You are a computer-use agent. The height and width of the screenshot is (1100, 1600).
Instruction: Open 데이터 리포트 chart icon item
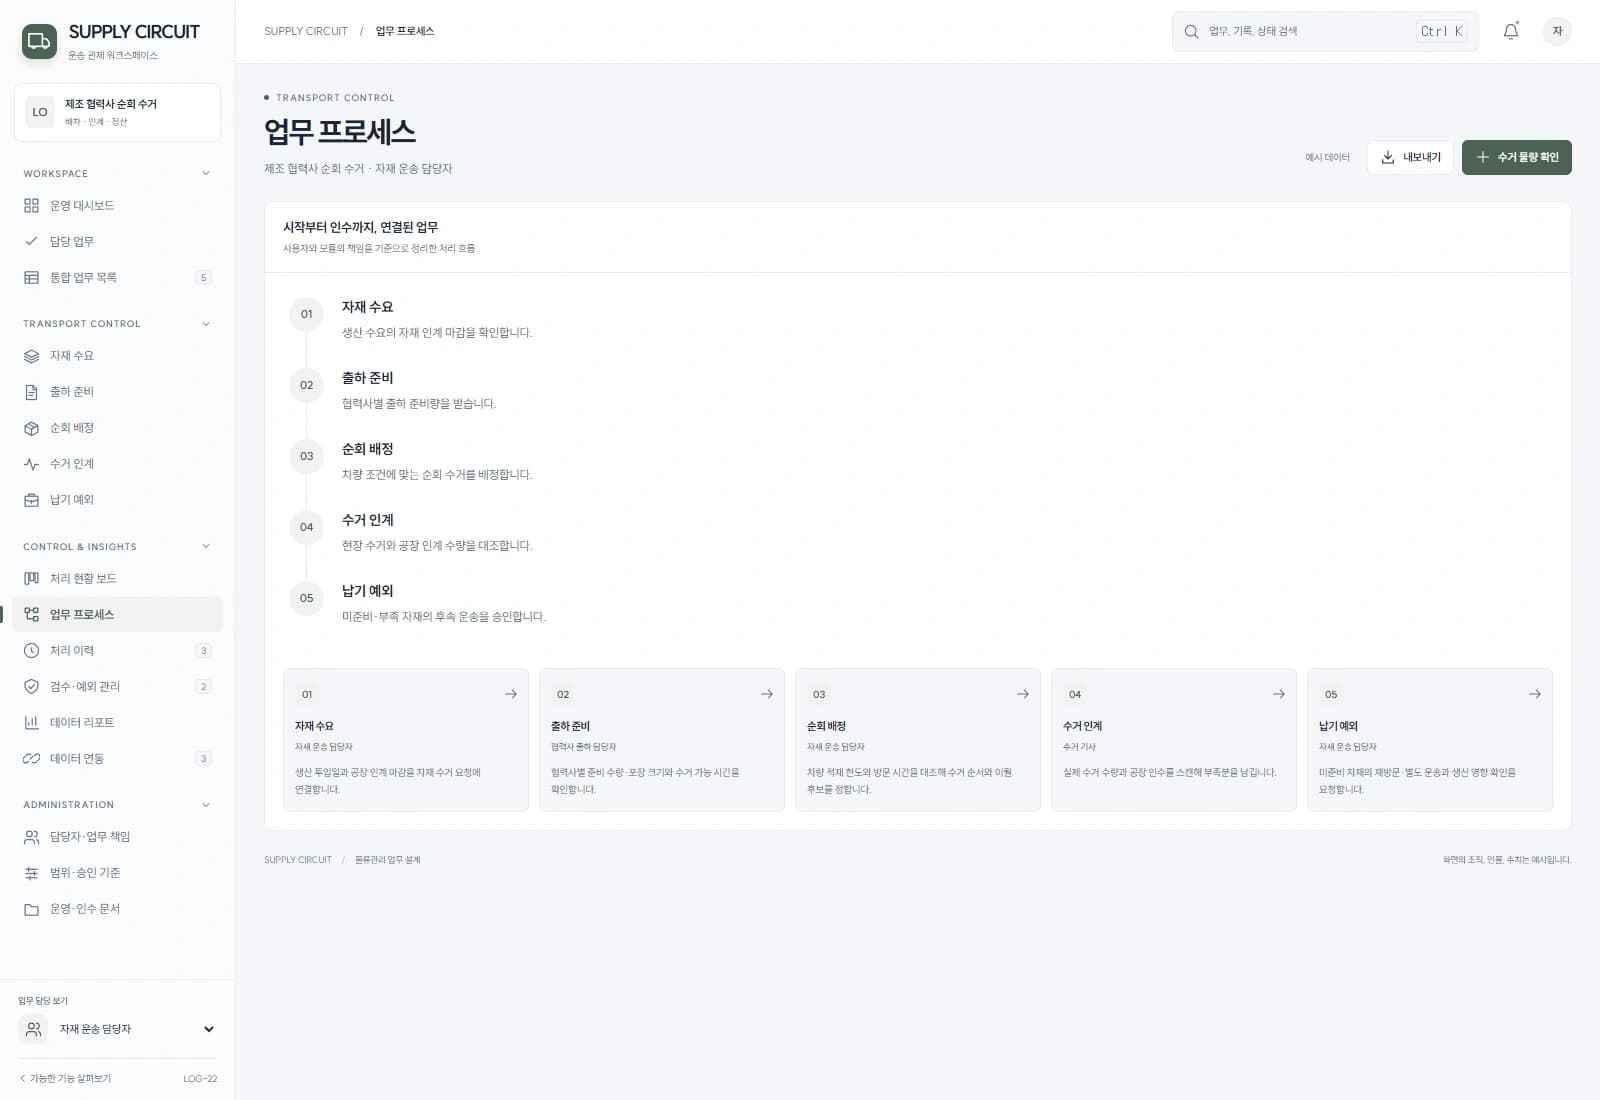pos(117,723)
